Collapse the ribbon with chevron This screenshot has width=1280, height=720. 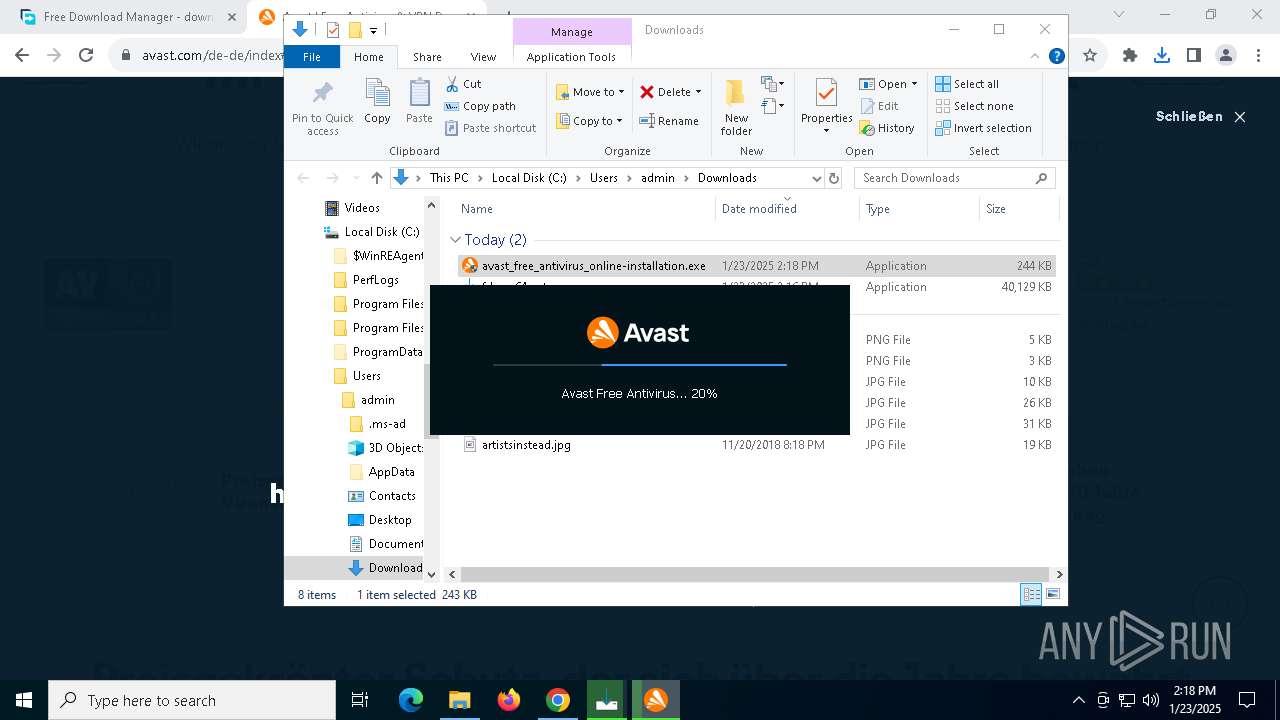[1035, 57]
